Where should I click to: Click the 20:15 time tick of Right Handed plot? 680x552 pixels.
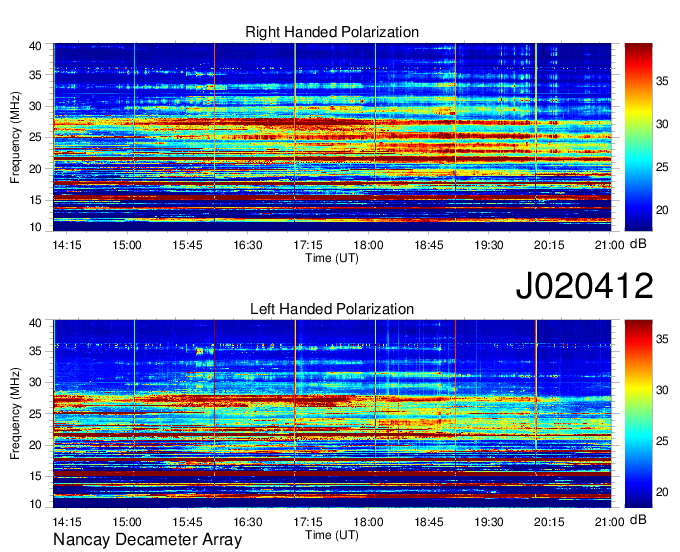549,245
